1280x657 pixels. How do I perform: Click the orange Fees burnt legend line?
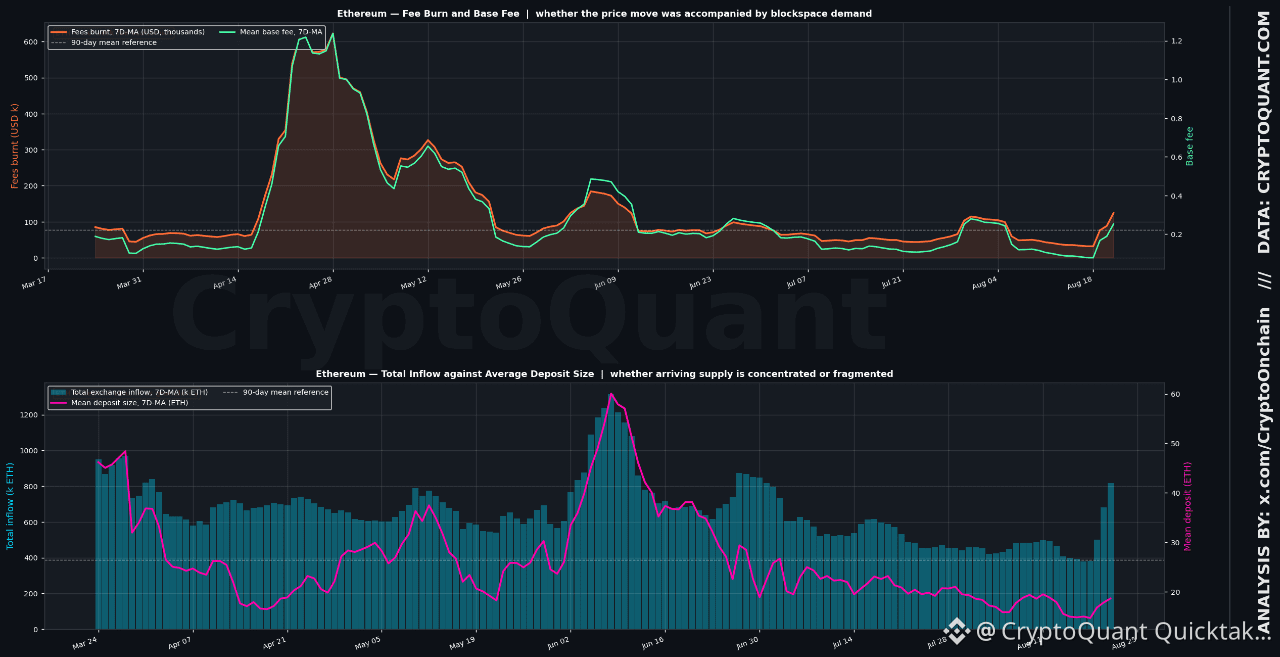pyautogui.click(x=59, y=32)
